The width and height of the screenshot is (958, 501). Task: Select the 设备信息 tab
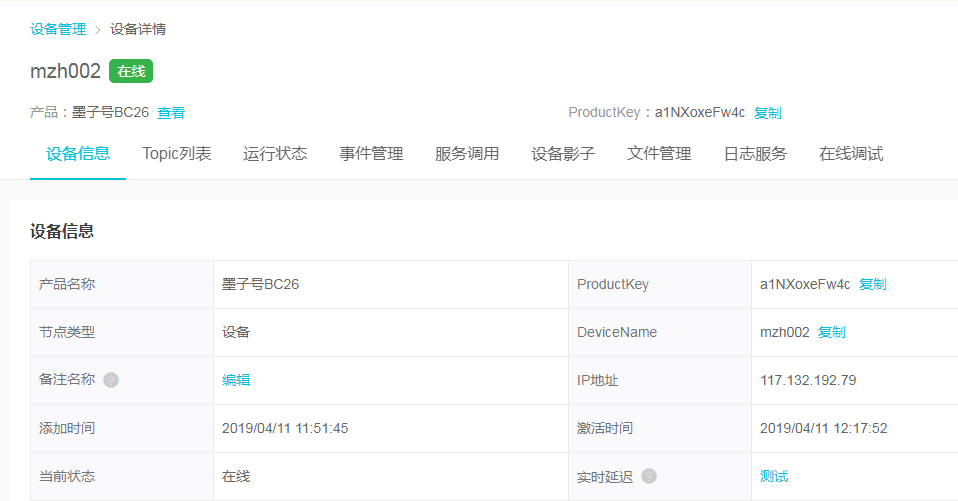(x=78, y=154)
